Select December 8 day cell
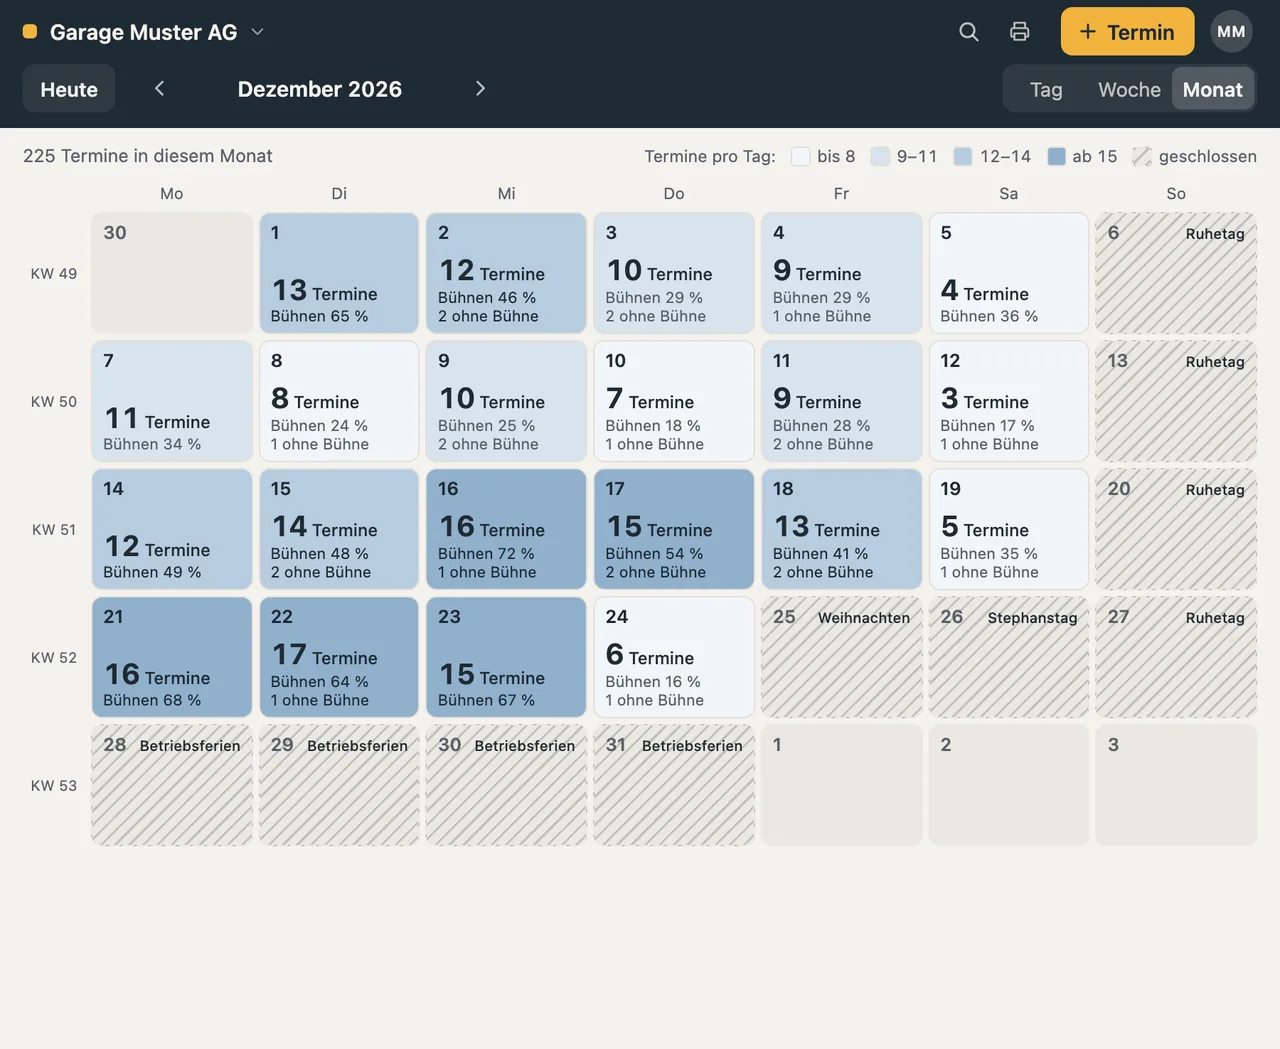 (x=339, y=401)
